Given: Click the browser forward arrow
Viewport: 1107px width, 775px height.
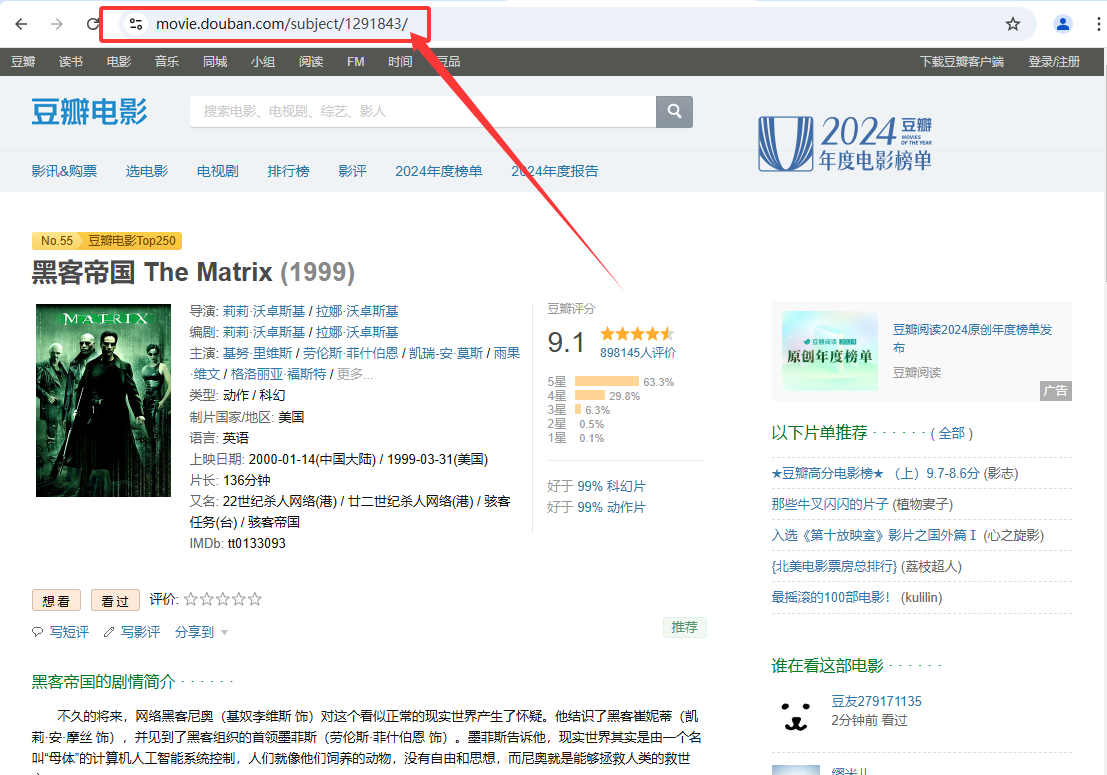Looking at the screenshot, I should [x=57, y=24].
